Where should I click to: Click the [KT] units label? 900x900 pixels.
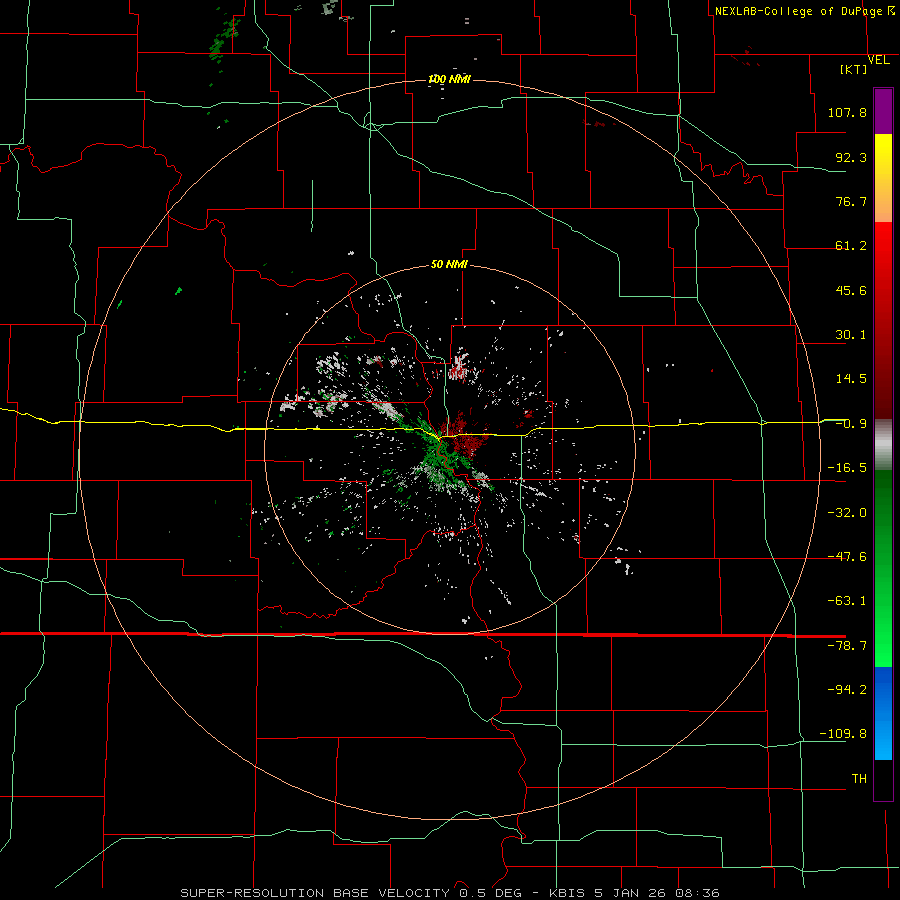click(x=853, y=69)
